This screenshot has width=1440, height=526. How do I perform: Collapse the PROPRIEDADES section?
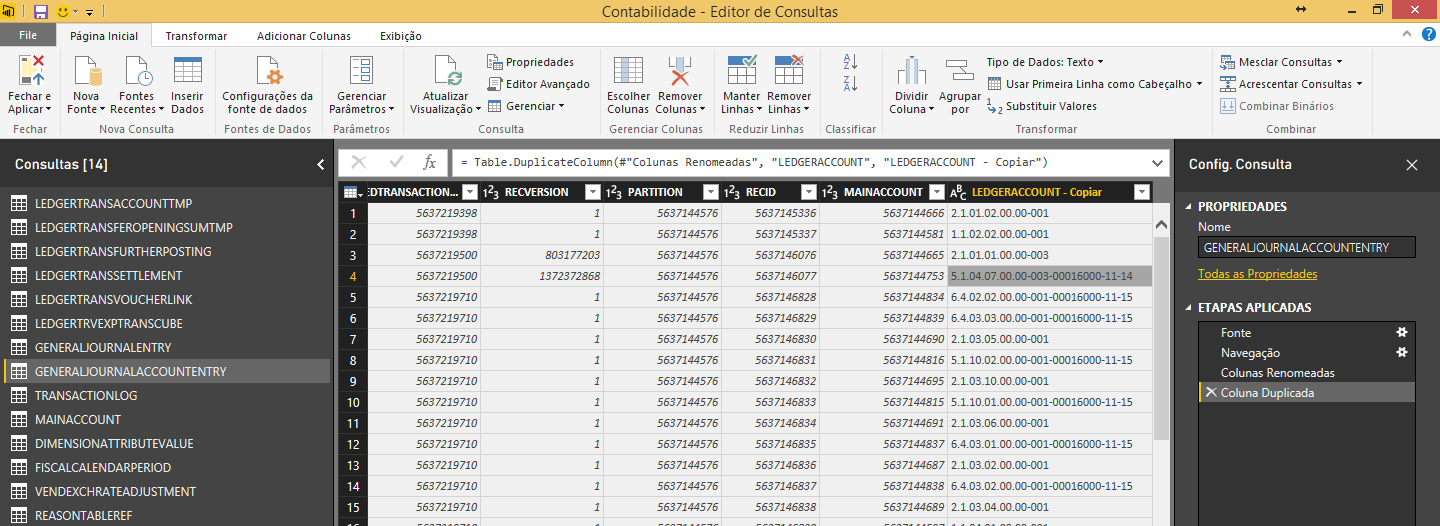point(1190,207)
